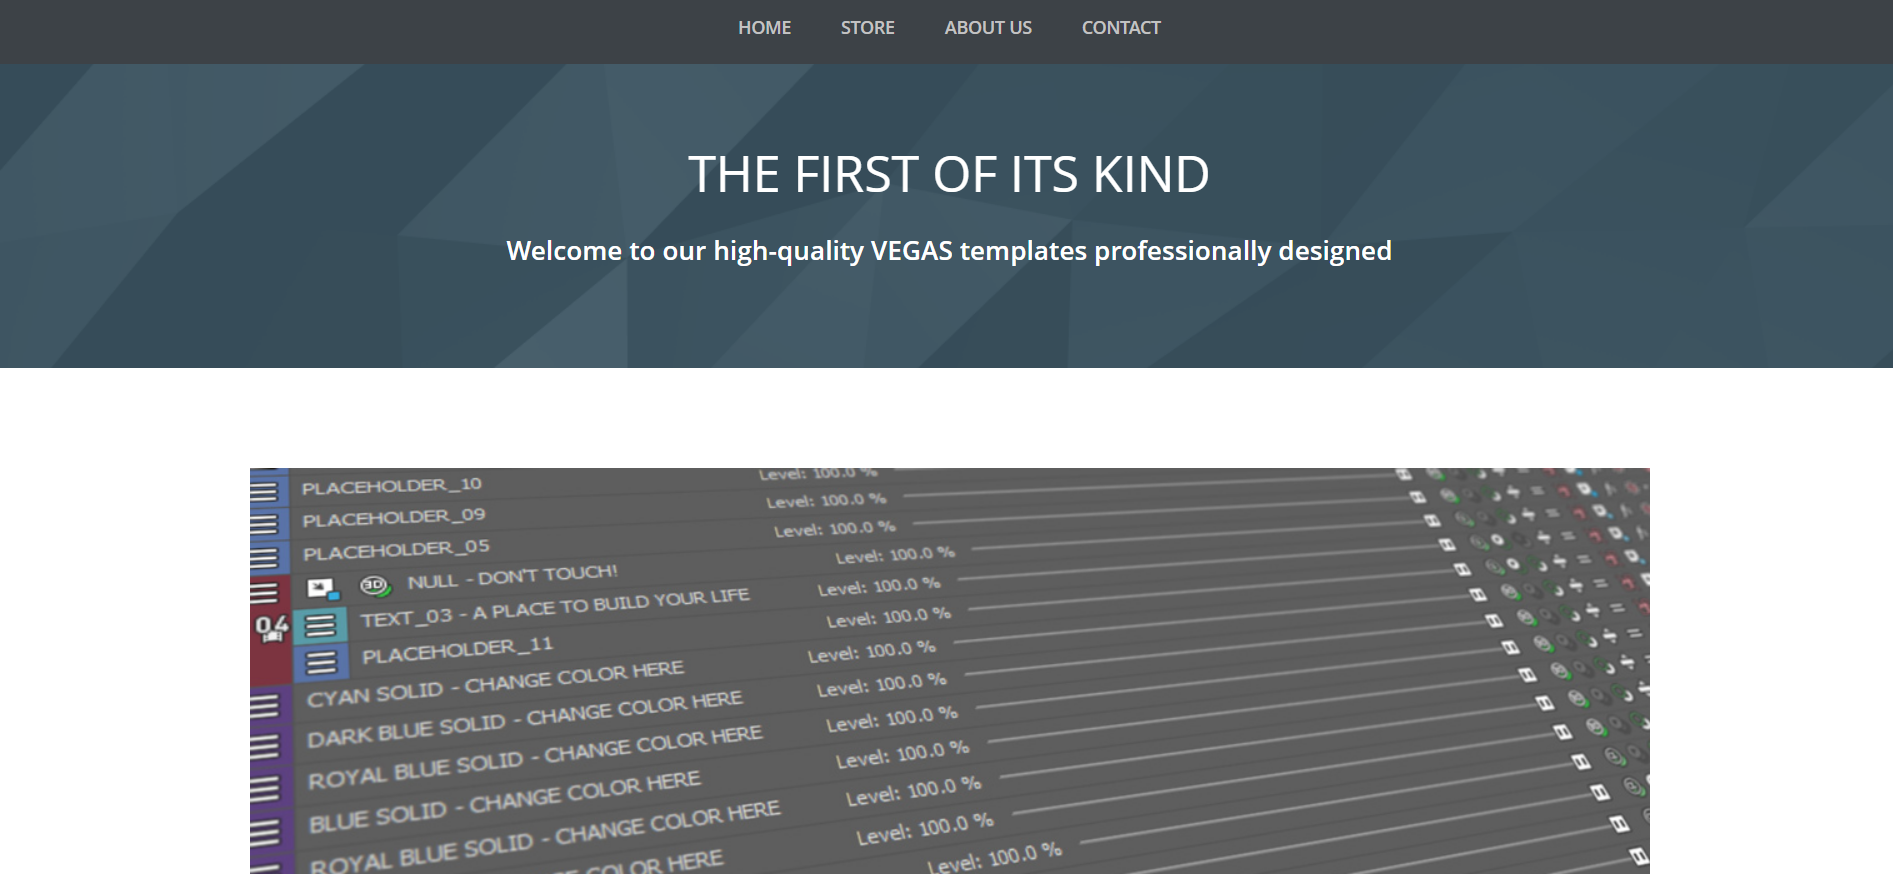1893x874 pixels.
Task: Click the CONTACT navigation link
Action: pyautogui.click(x=1120, y=28)
